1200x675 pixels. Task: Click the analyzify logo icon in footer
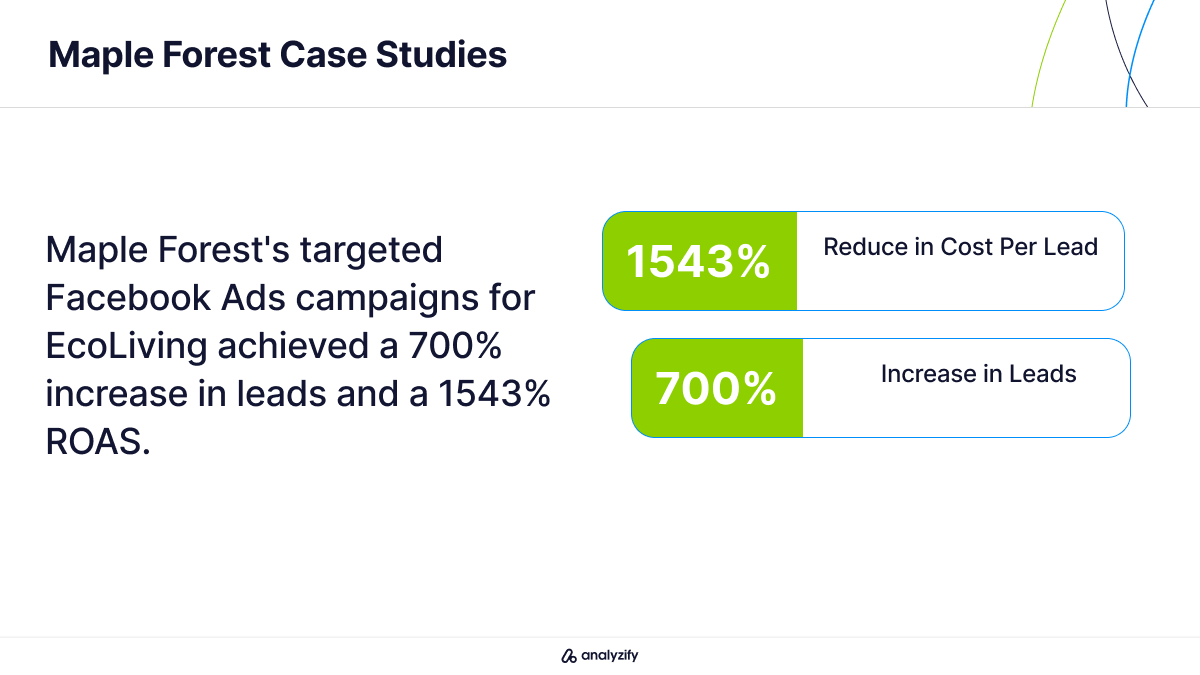[569, 656]
